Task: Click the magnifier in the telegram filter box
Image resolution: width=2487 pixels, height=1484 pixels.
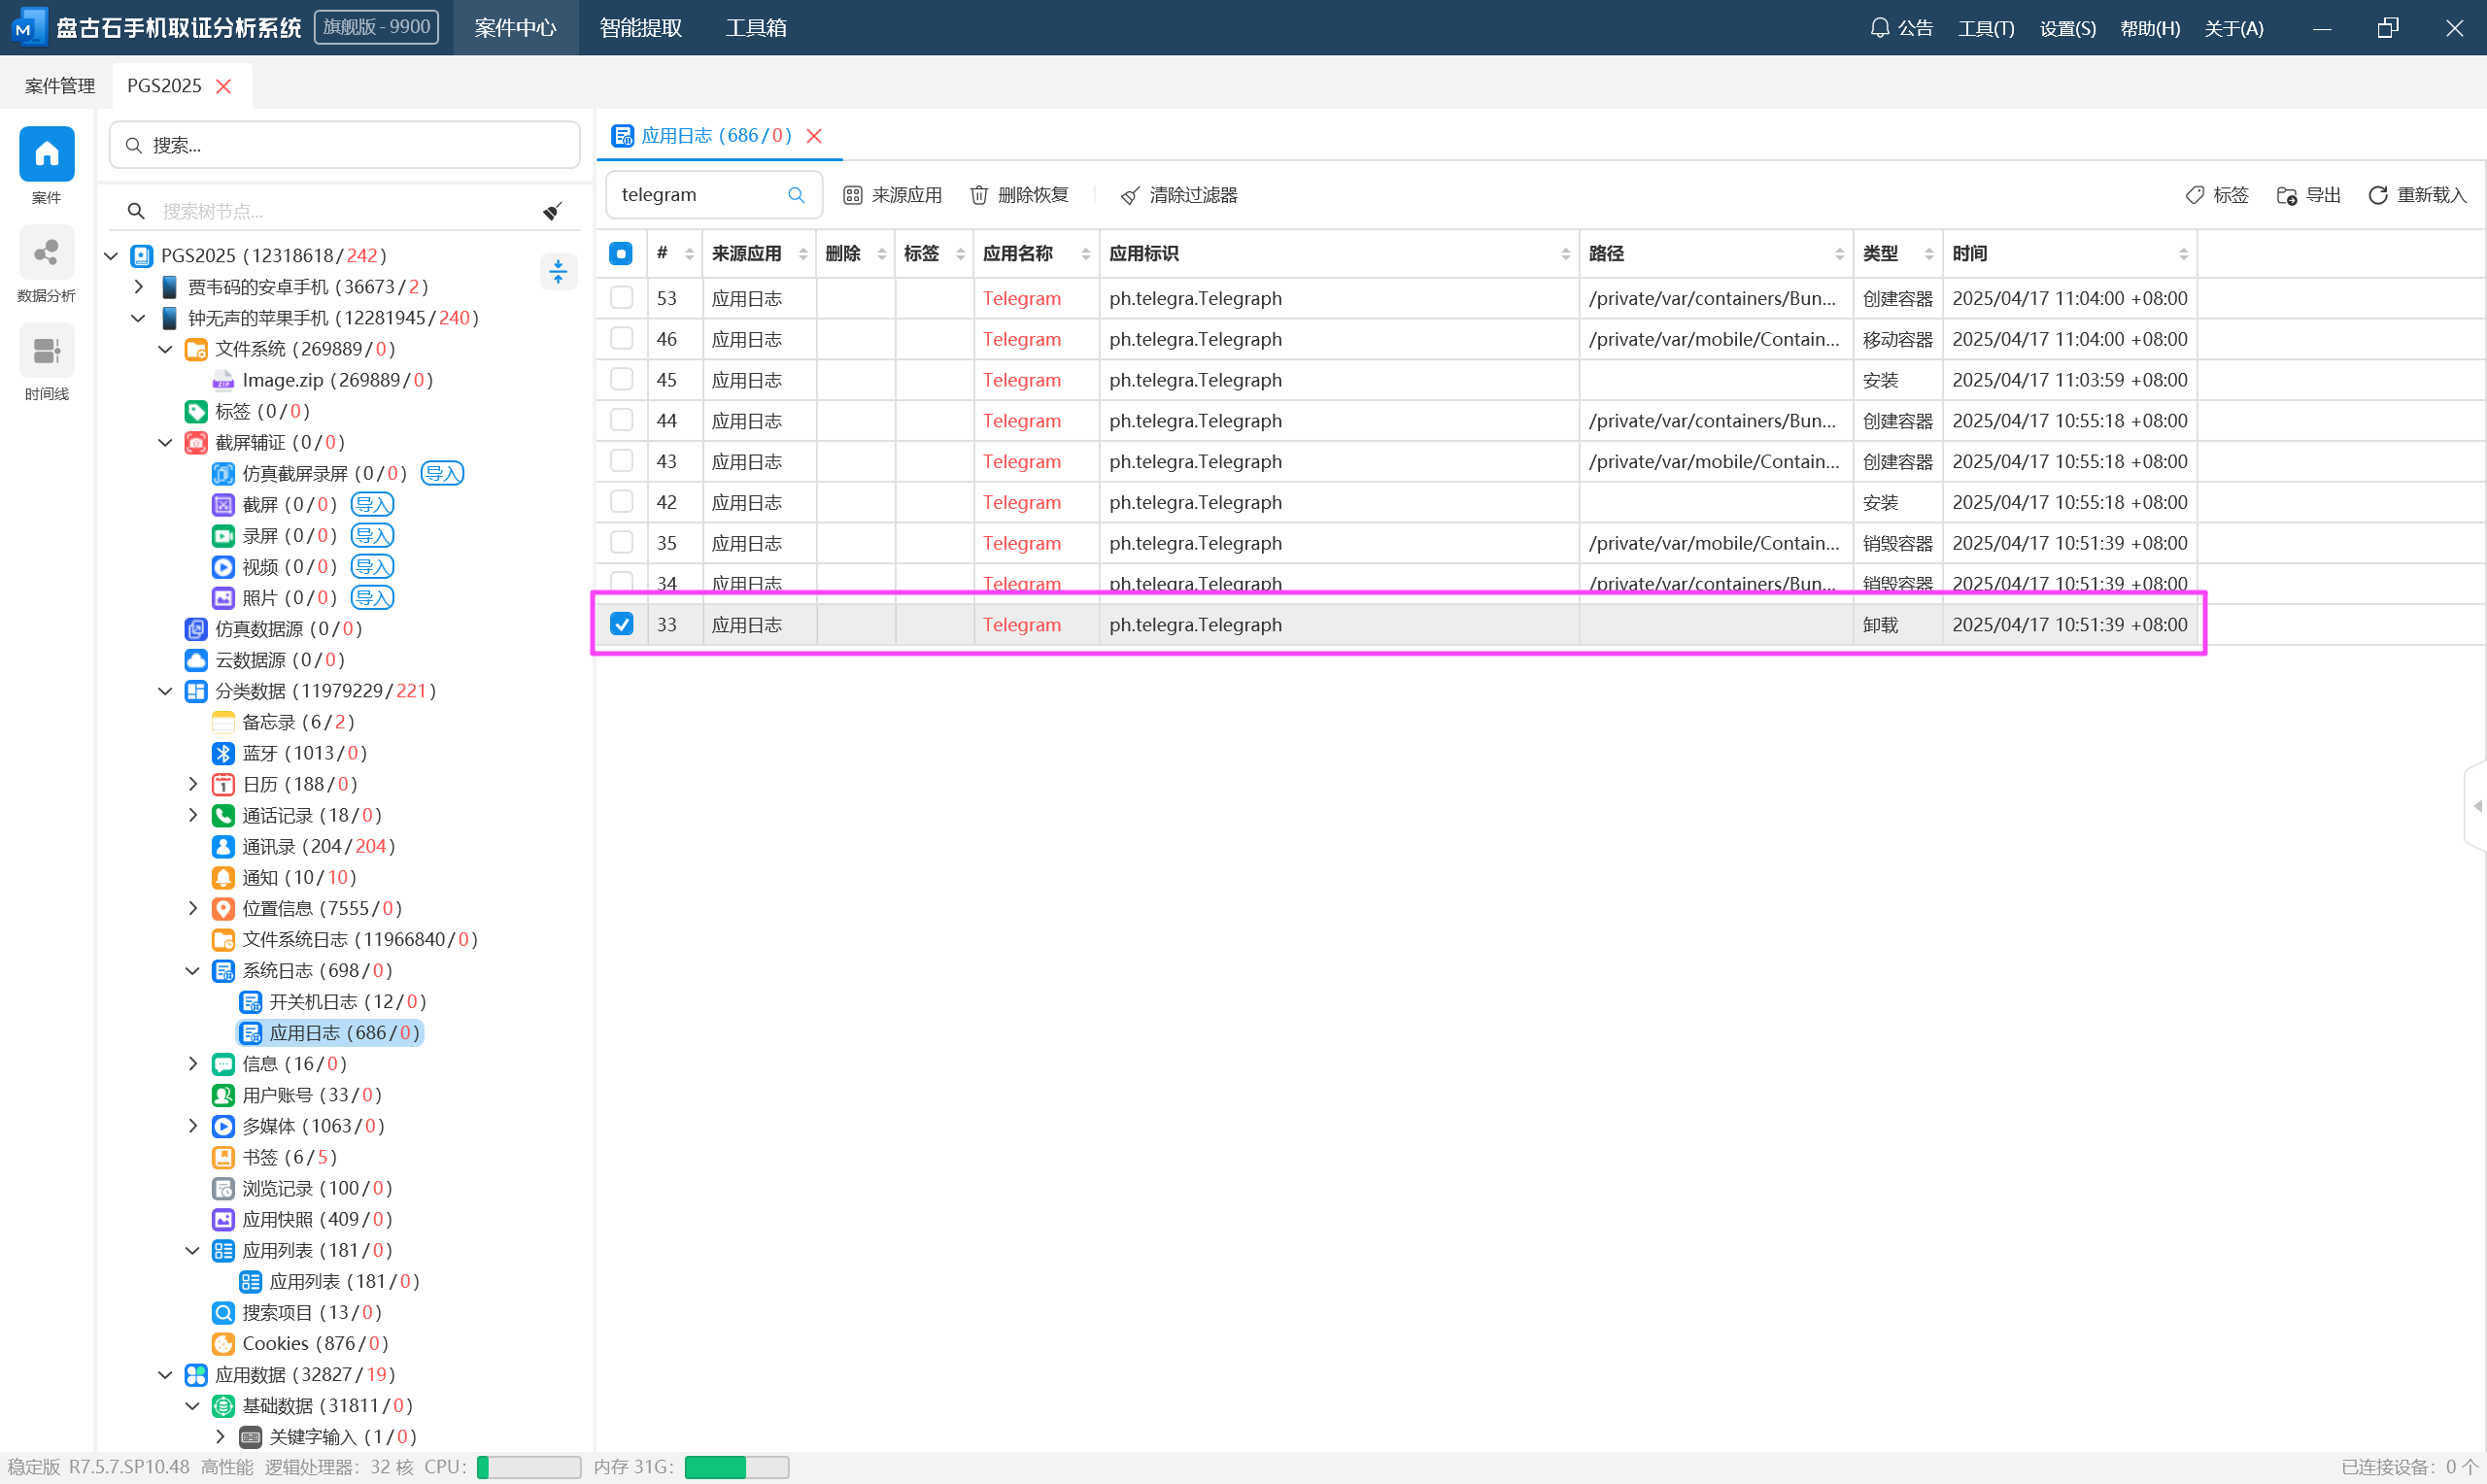Action: pos(796,195)
